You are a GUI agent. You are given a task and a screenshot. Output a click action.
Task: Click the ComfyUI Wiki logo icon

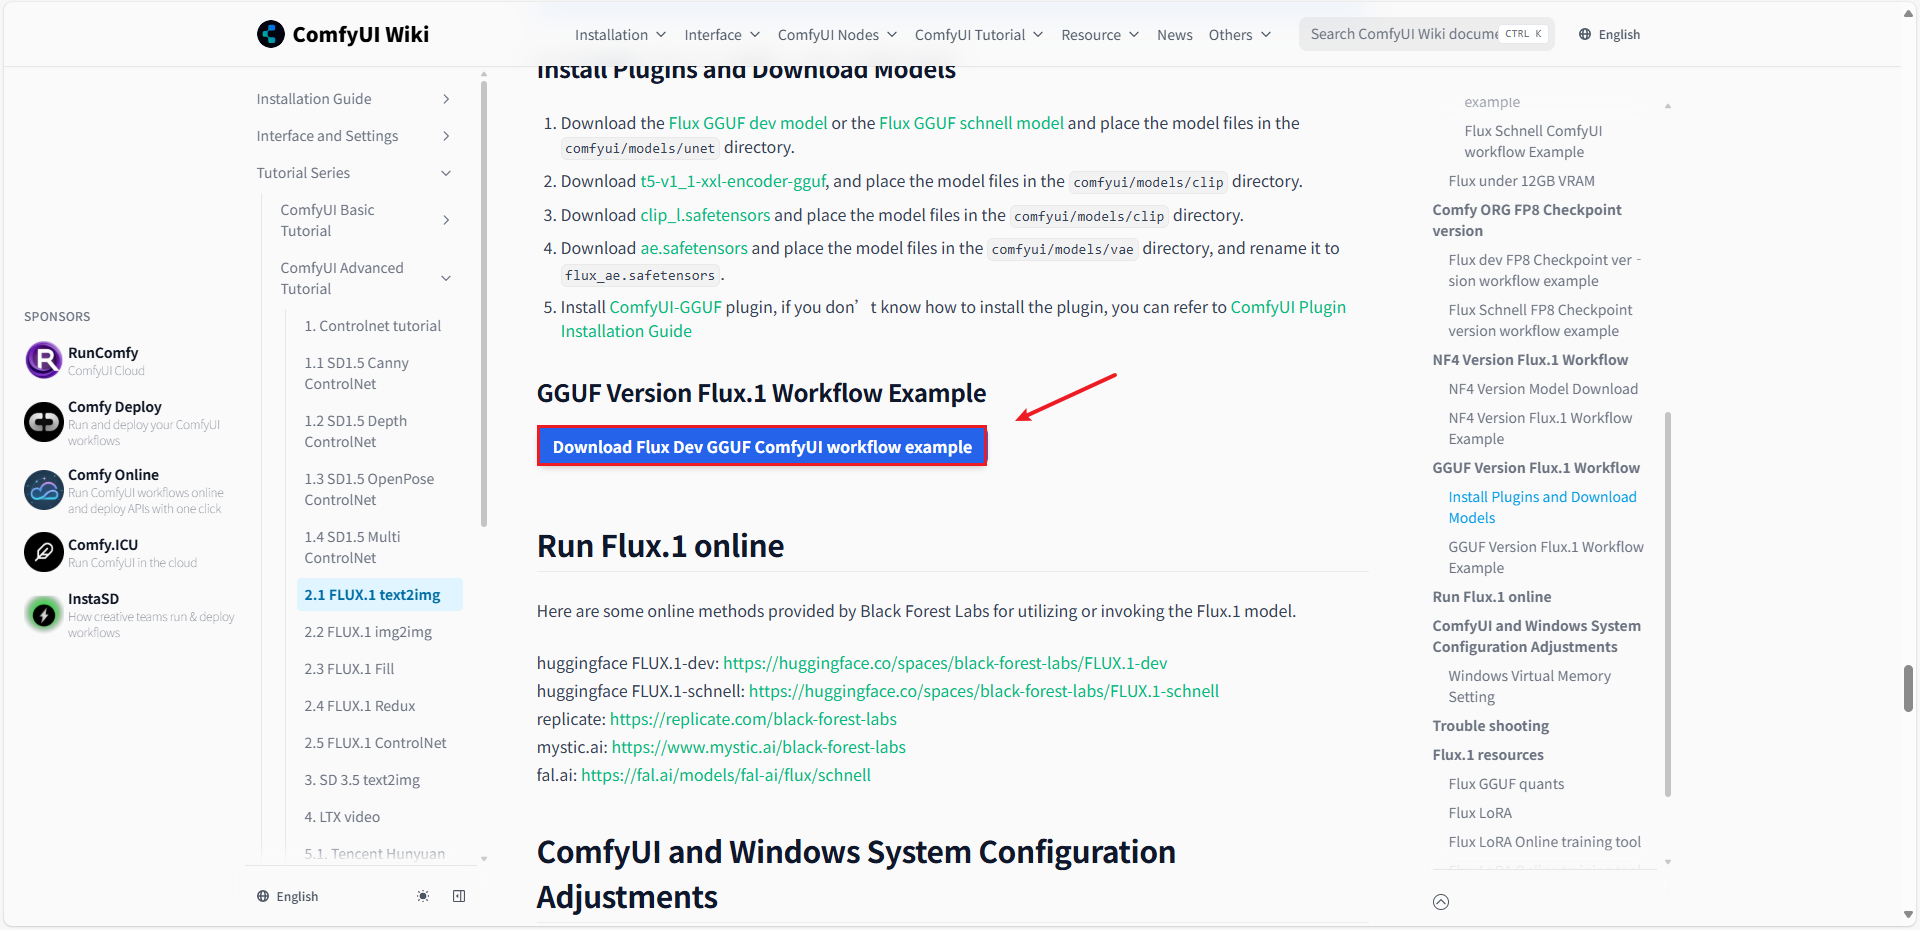point(270,34)
